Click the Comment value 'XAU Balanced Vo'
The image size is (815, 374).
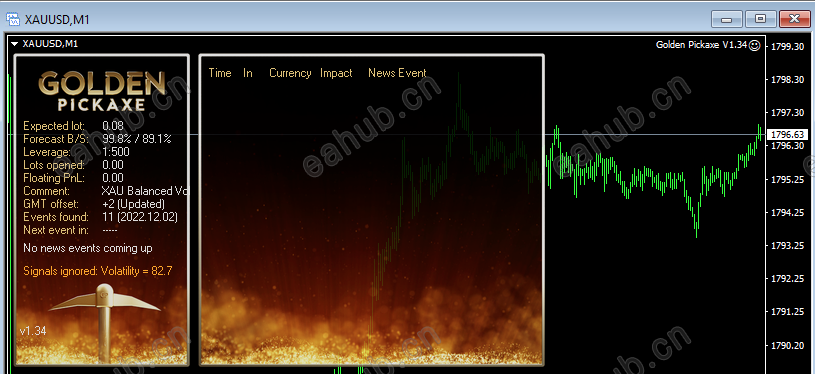[x=145, y=191]
